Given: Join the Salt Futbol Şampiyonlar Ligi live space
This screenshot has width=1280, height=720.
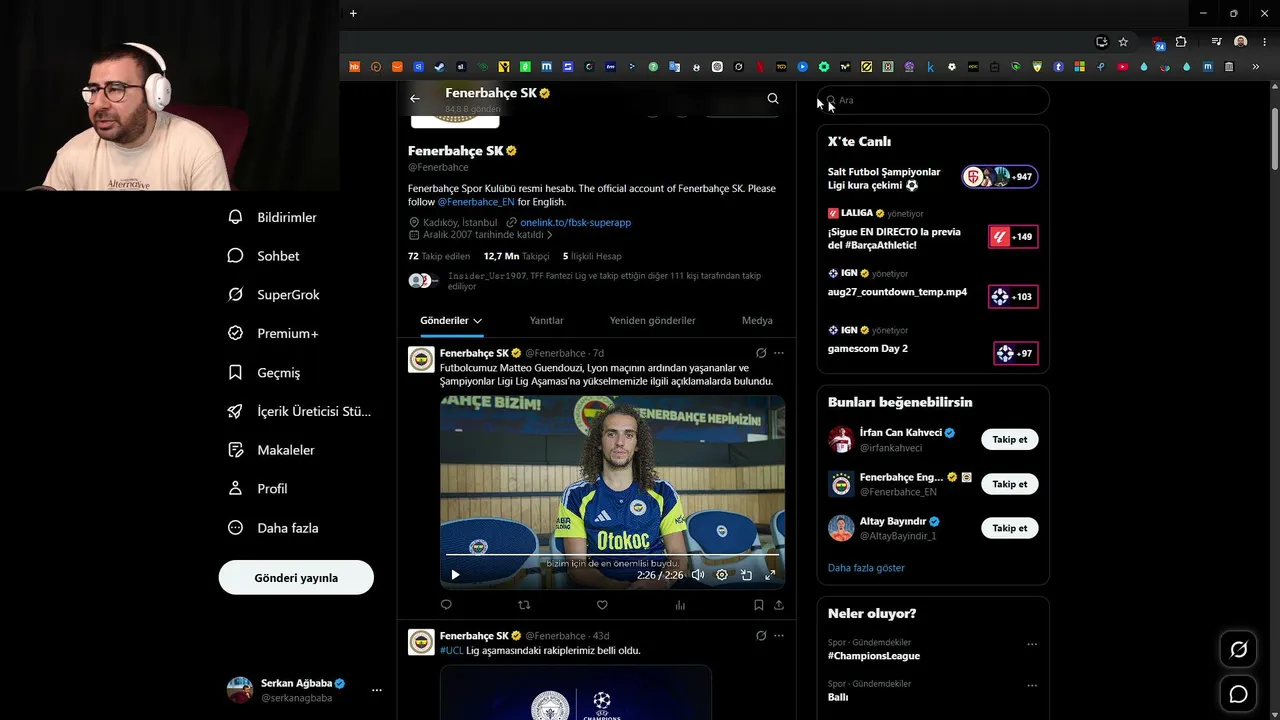Looking at the screenshot, I should point(1000,177).
